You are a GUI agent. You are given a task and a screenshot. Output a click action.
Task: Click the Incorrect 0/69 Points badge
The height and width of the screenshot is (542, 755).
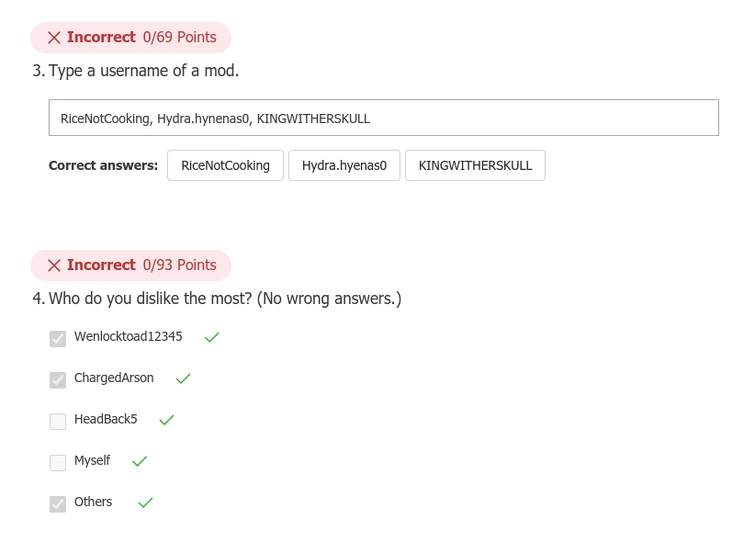(x=131, y=38)
